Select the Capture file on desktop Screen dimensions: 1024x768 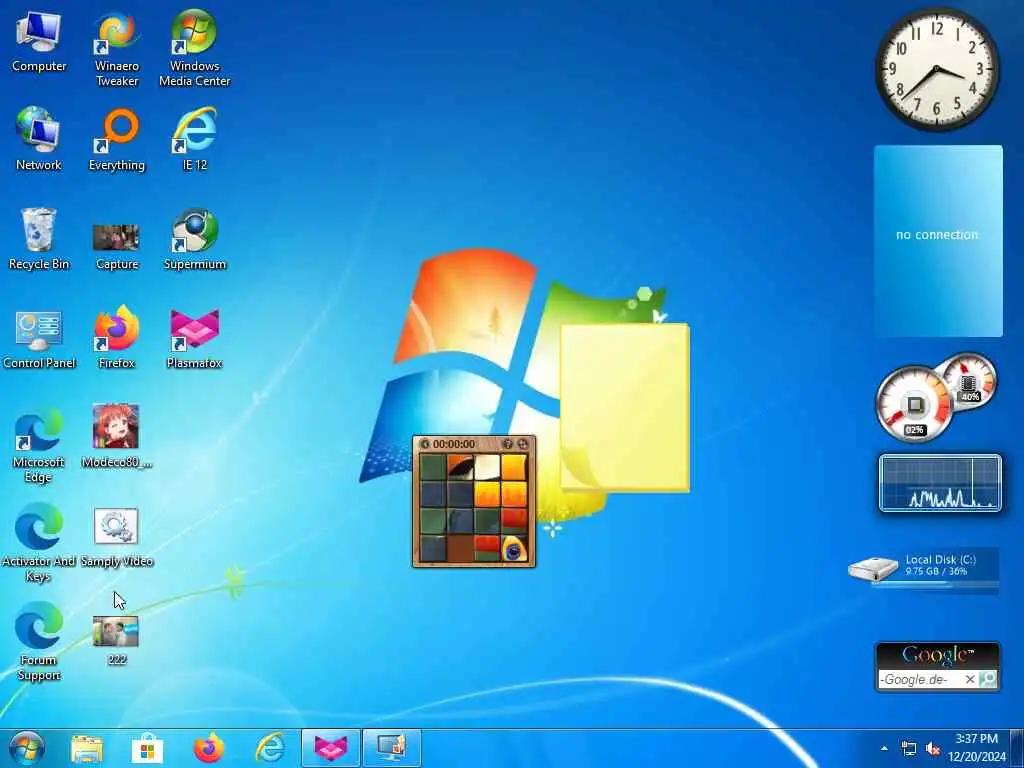pyautogui.click(x=117, y=247)
